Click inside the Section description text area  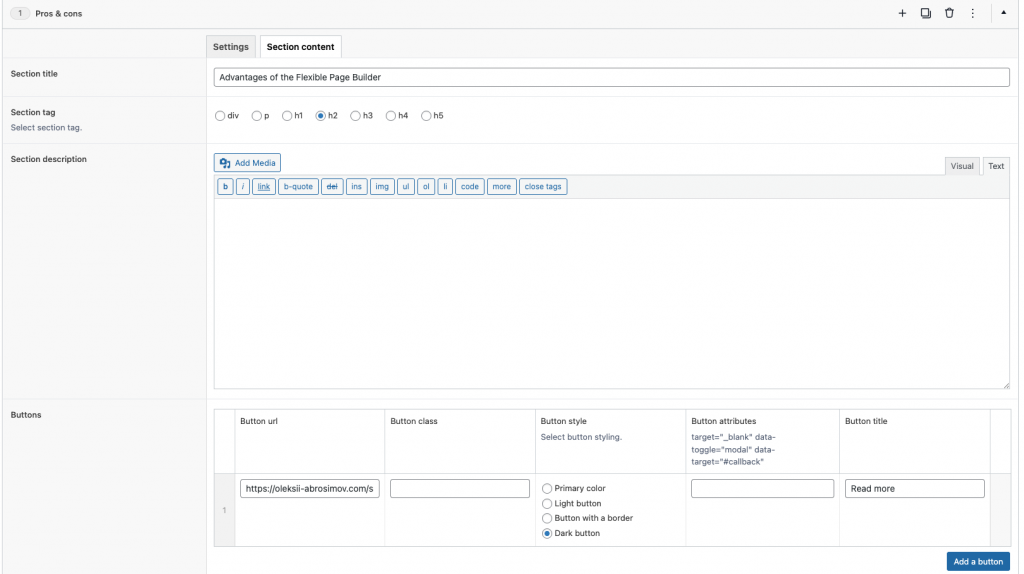click(611, 294)
